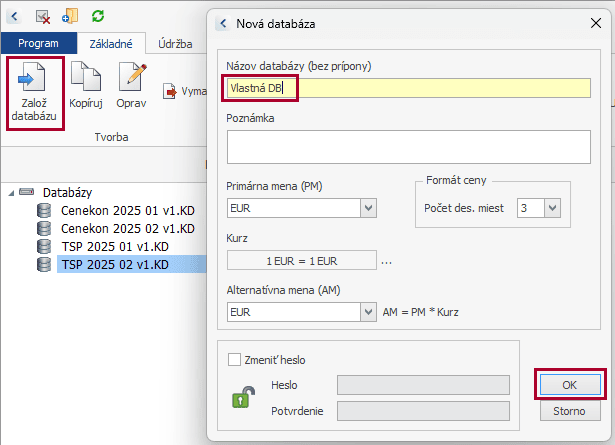This screenshot has width=615, height=445.
Task: Click the green refresh icon
Action: tap(98, 16)
